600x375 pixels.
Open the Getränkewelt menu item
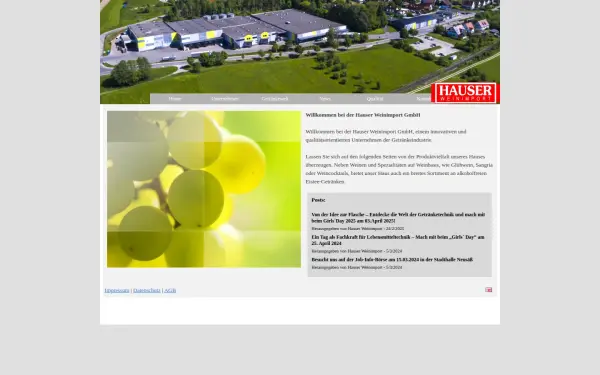[275, 99]
